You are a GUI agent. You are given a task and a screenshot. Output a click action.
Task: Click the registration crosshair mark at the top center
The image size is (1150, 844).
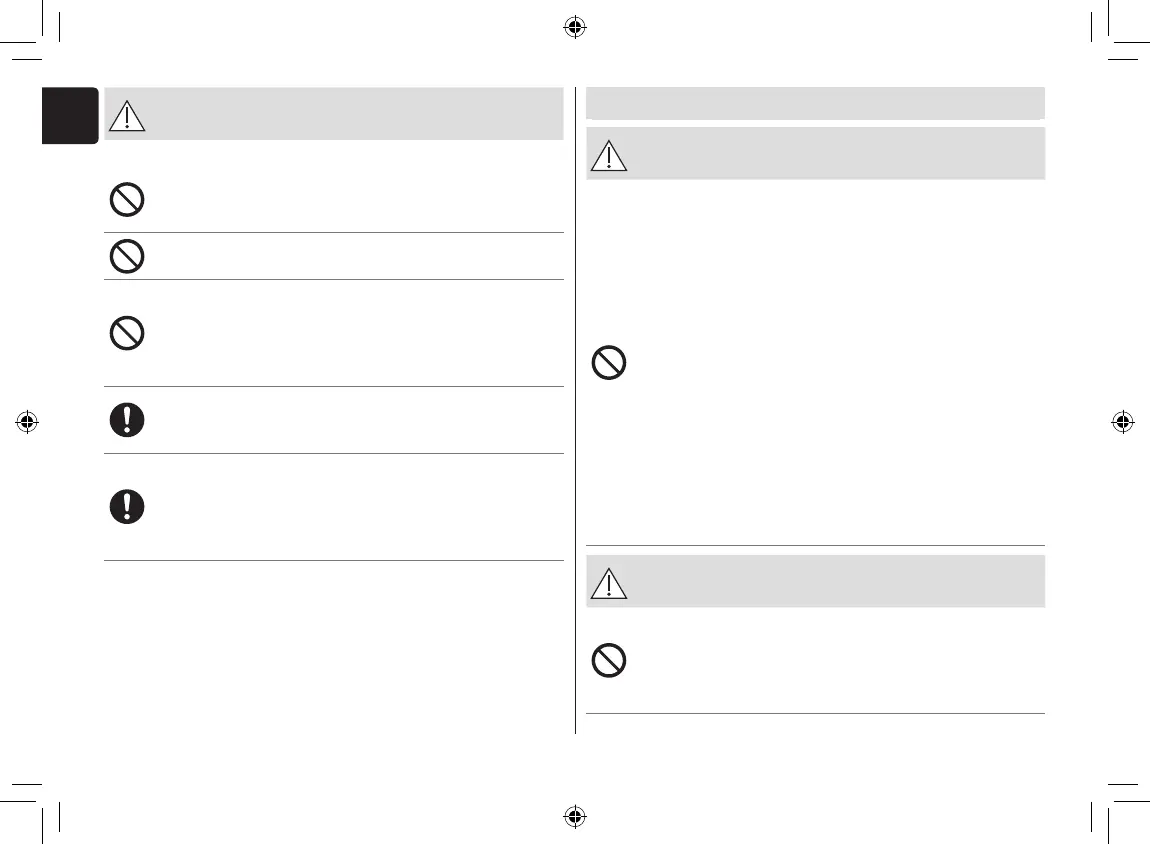pyautogui.click(x=574, y=27)
